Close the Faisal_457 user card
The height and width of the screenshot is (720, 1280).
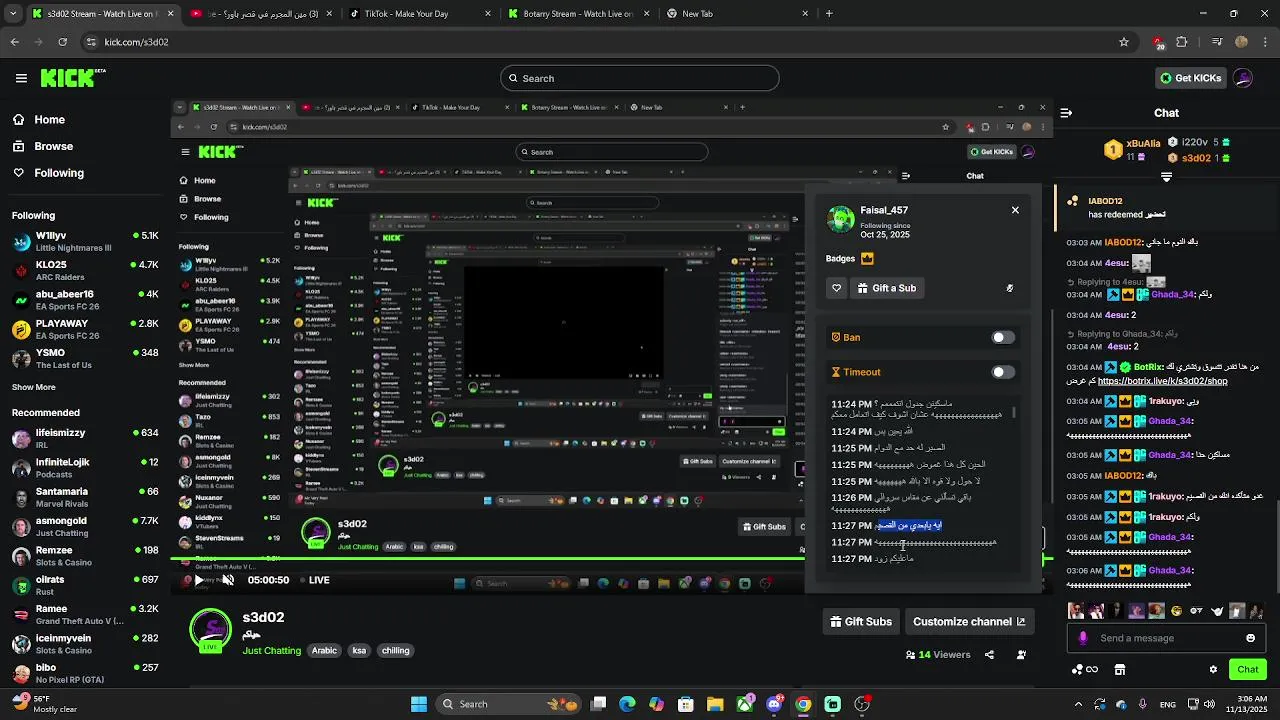pos(1015,210)
